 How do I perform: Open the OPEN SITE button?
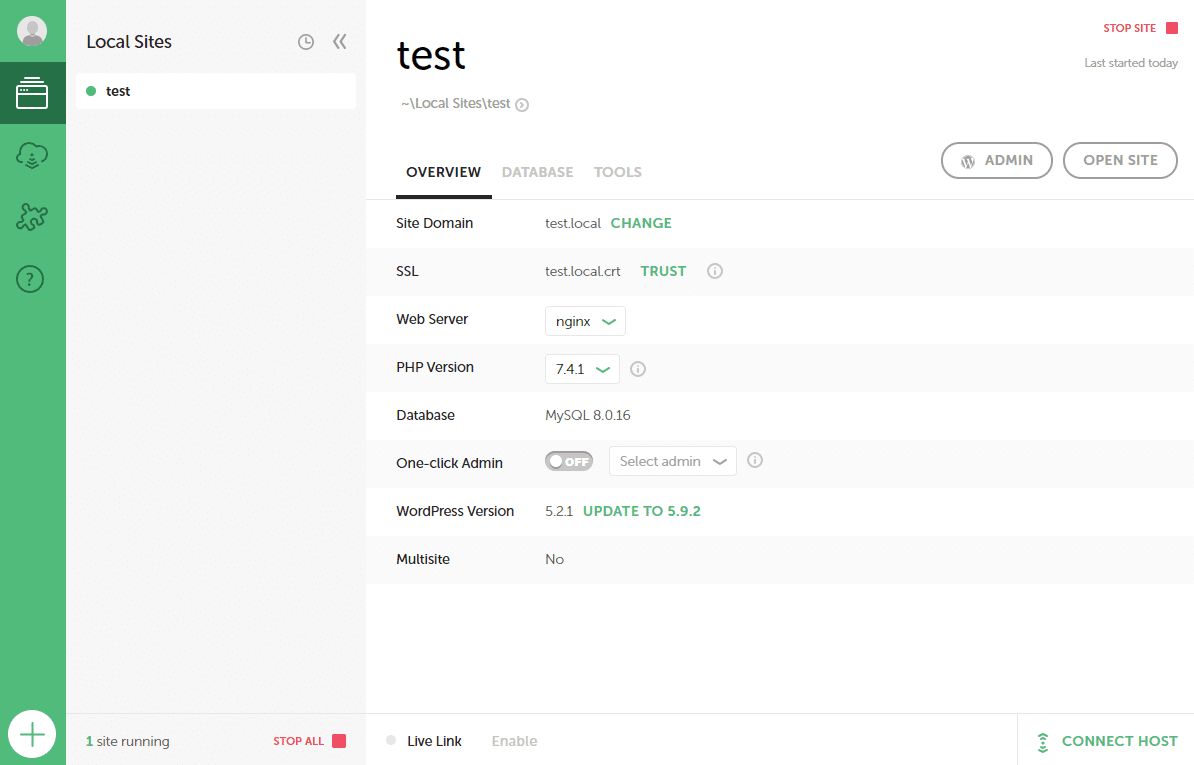coord(1120,161)
